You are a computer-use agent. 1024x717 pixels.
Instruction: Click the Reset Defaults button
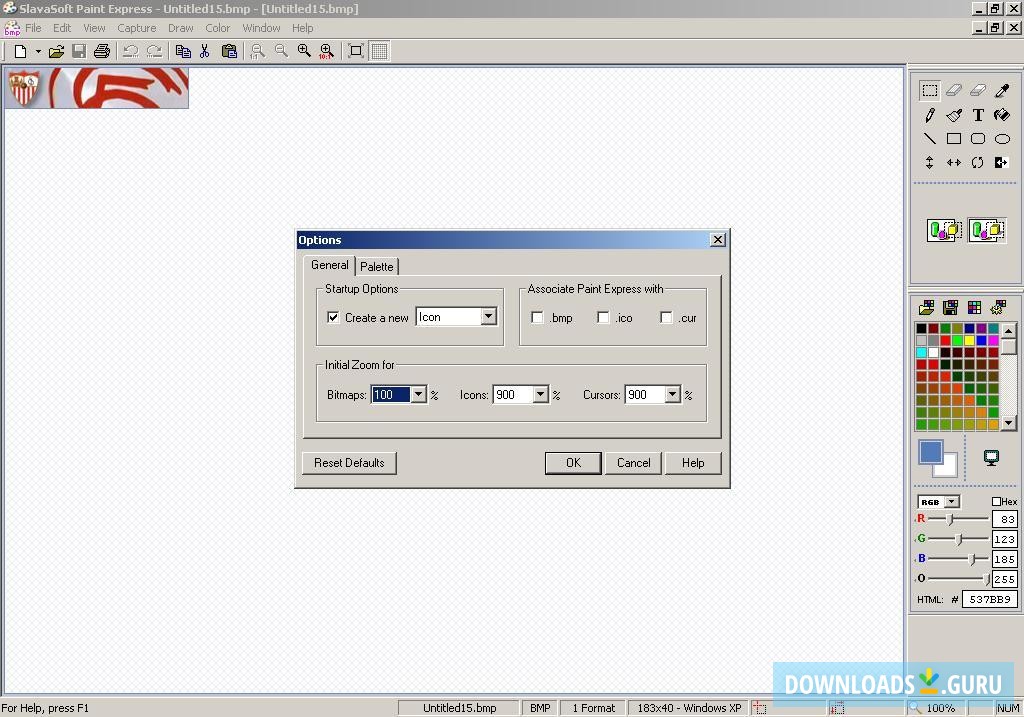pyautogui.click(x=349, y=462)
